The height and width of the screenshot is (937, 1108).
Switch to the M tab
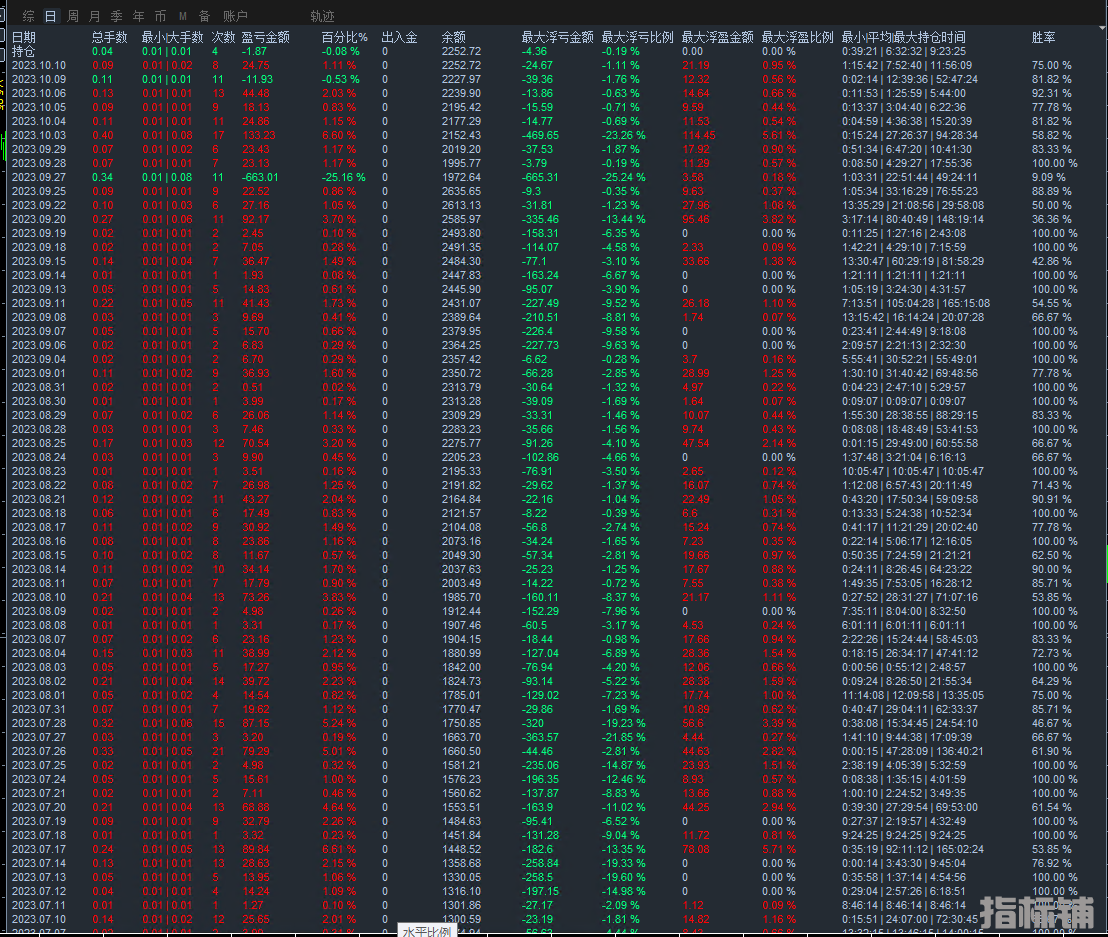[x=182, y=16]
